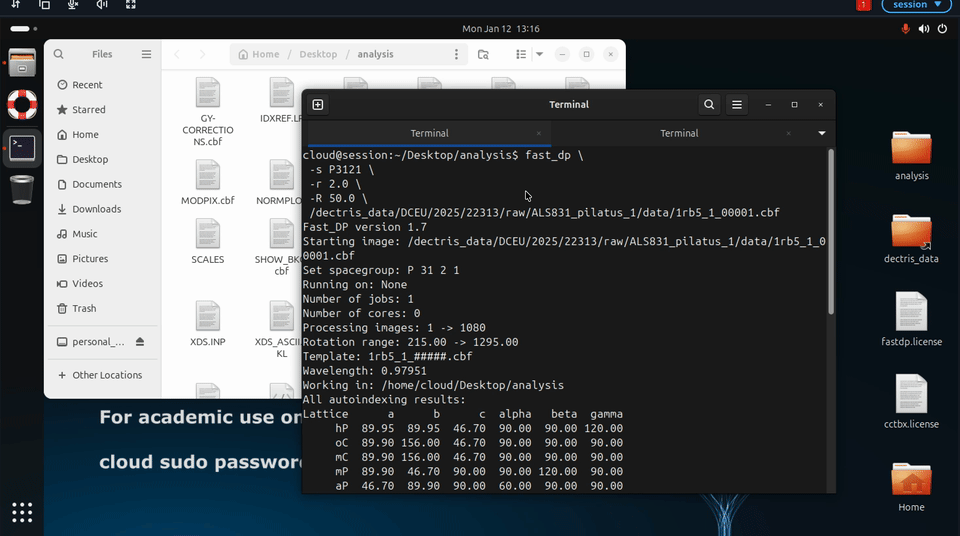This screenshot has width=960, height=536.
Task: Show applications grid in the dock
Action: tap(22, 511)
